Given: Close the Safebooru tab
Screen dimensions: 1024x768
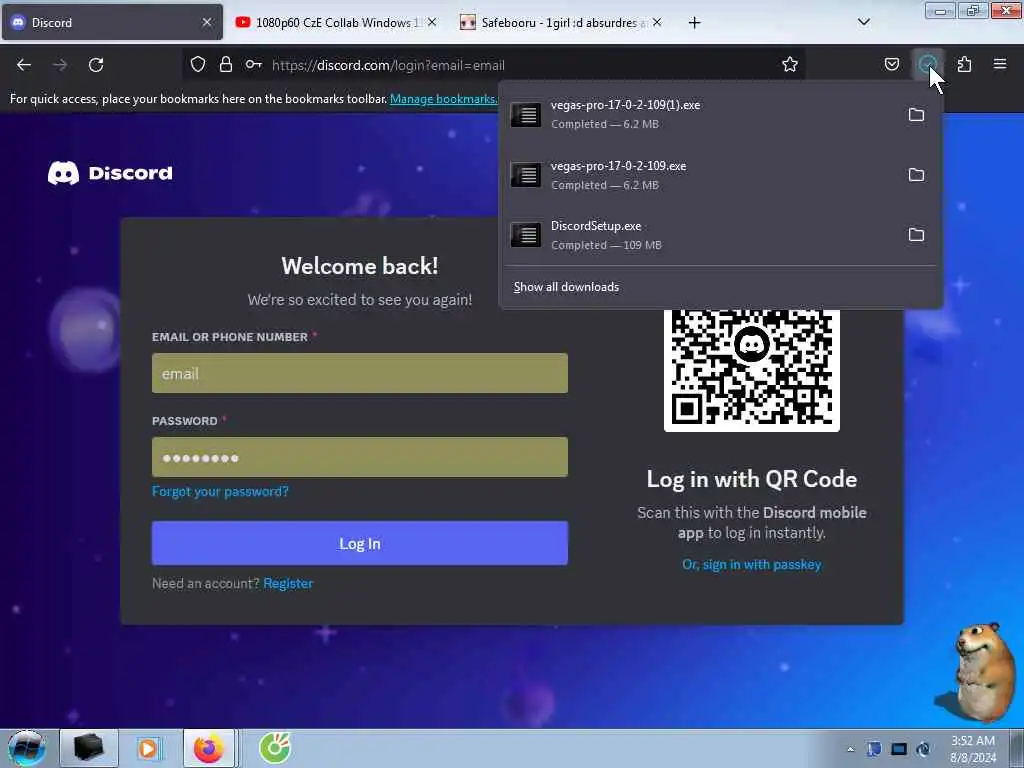Looking at the screenshot, I should [657, 22].
